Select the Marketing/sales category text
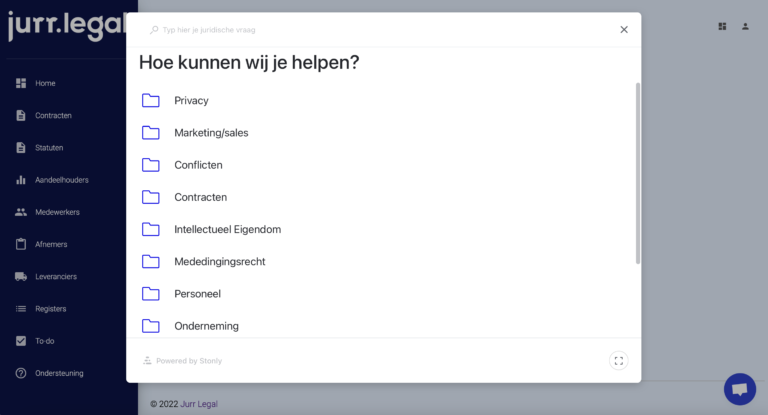768x415 pixels. 211,133
